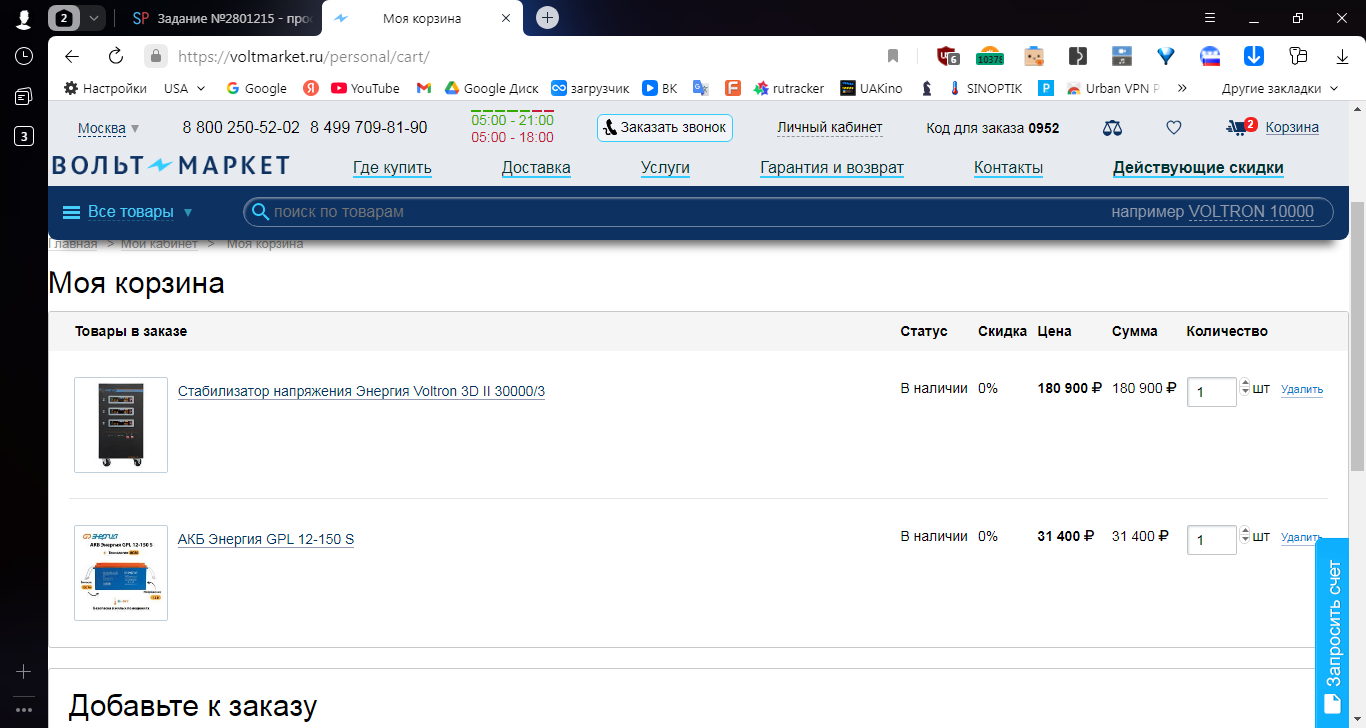Click the АКБ Энергия battery thumbnail

pos(121,573)
